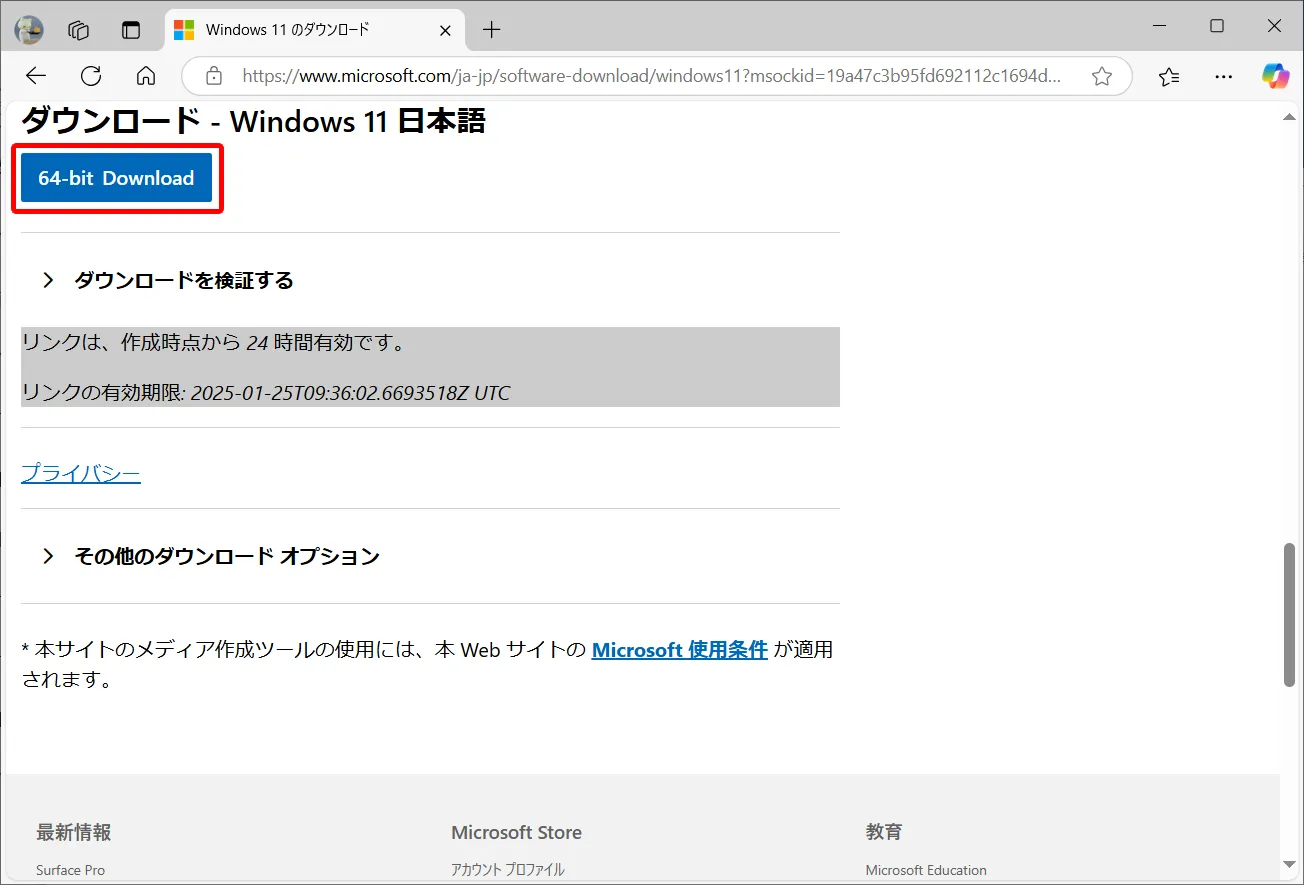This screenshot has width=1304, height=885.
Task: Open the プライバシー link
Action: click(x=81, y=473)
